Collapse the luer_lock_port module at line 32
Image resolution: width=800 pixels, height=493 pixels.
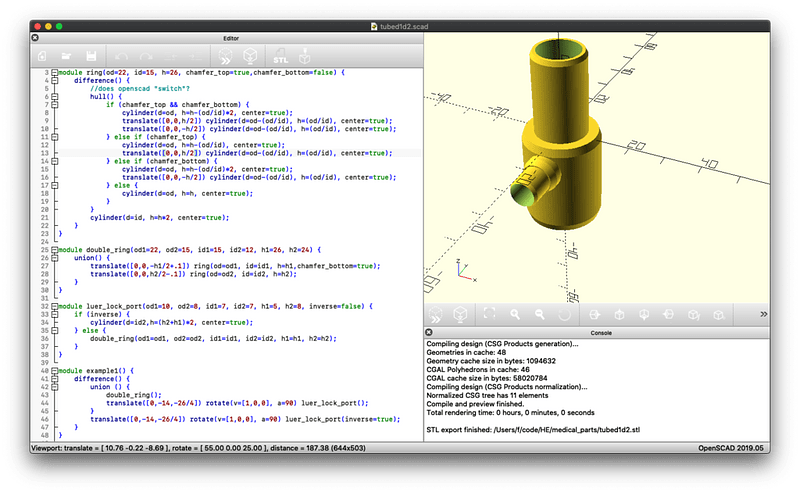[55, 306]
